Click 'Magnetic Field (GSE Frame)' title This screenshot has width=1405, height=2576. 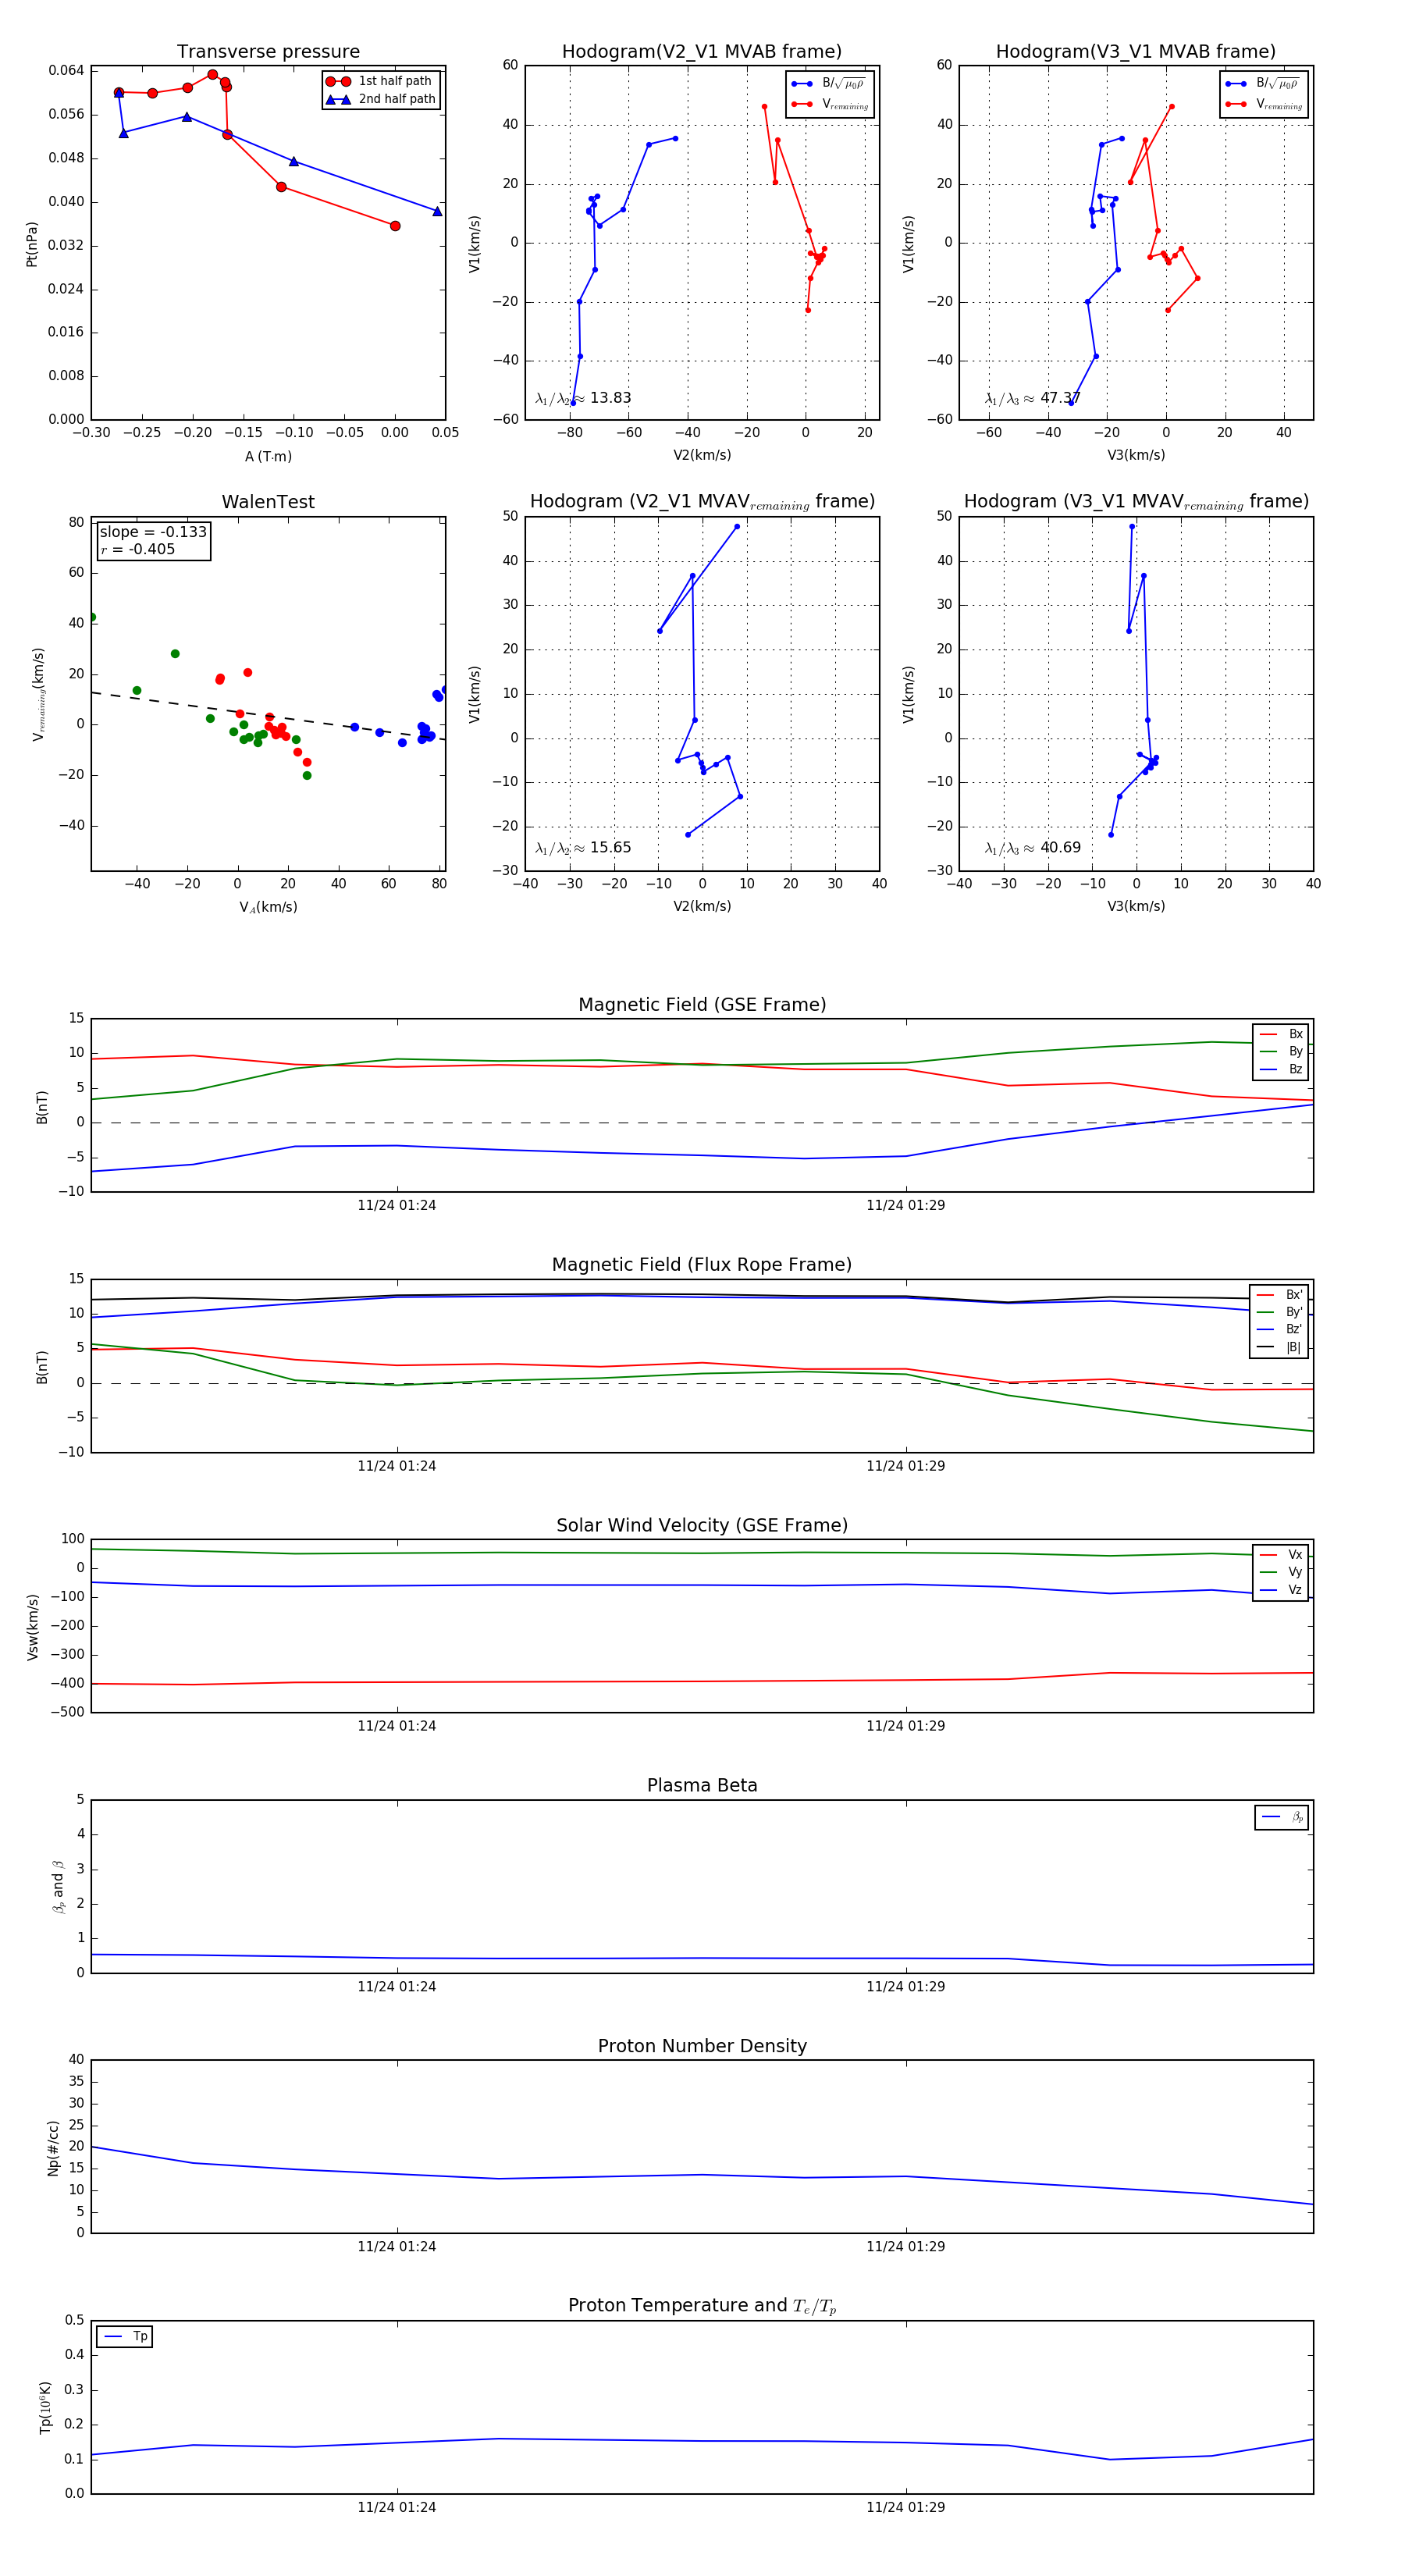pyautogui.click(x=702, y=1005)
